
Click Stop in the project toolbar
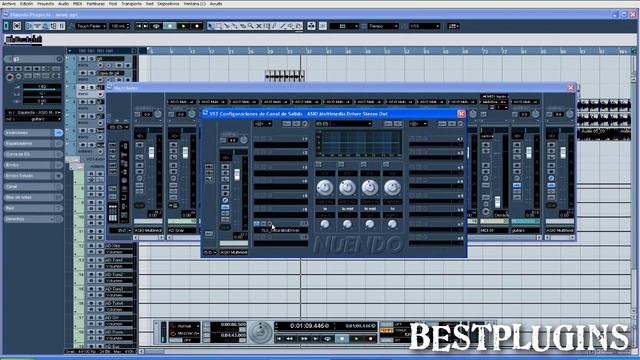click(x=170, y=26)
